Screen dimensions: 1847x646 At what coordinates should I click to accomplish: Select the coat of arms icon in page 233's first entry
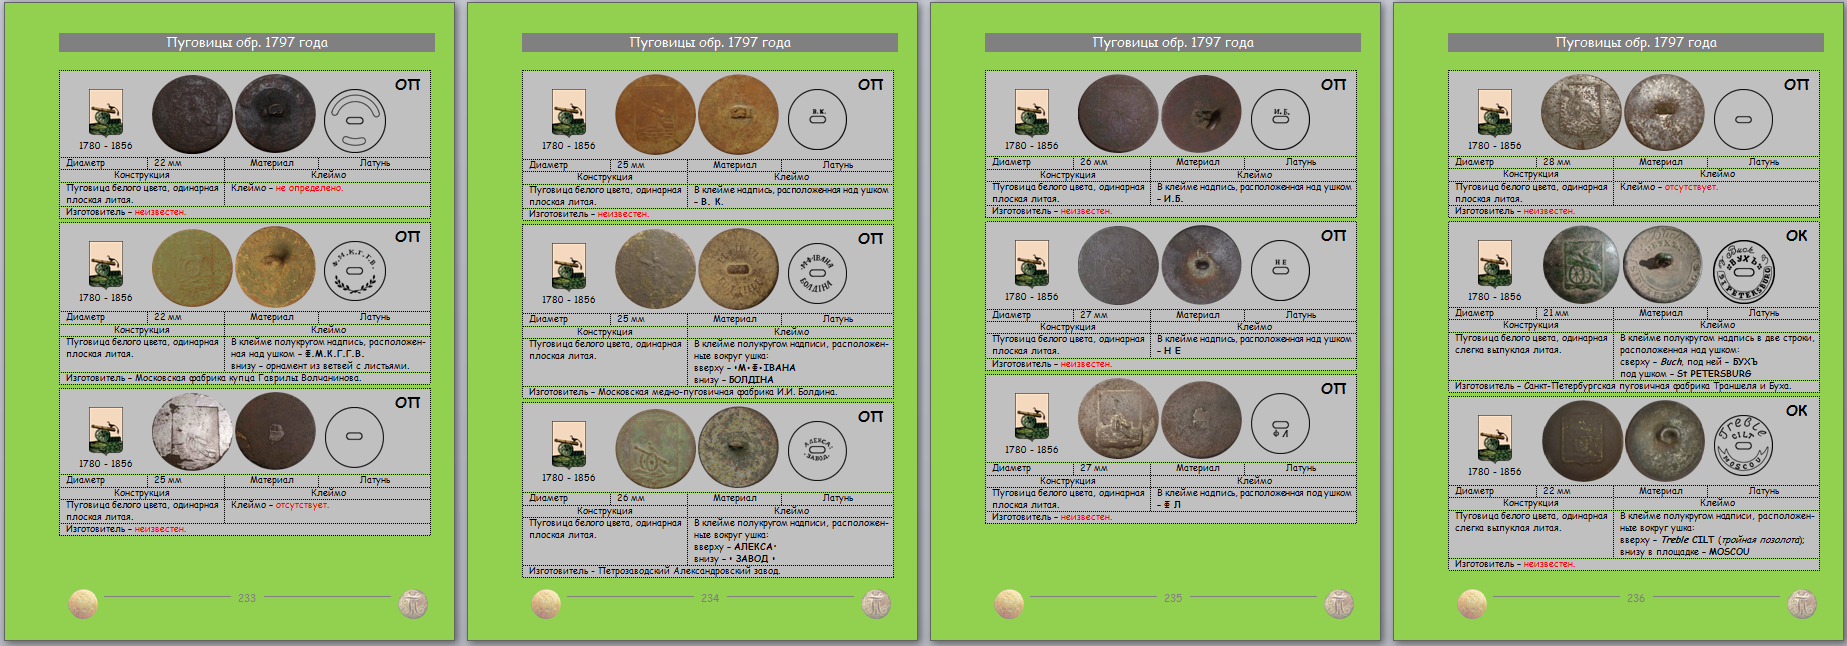(x=105, y=113)
